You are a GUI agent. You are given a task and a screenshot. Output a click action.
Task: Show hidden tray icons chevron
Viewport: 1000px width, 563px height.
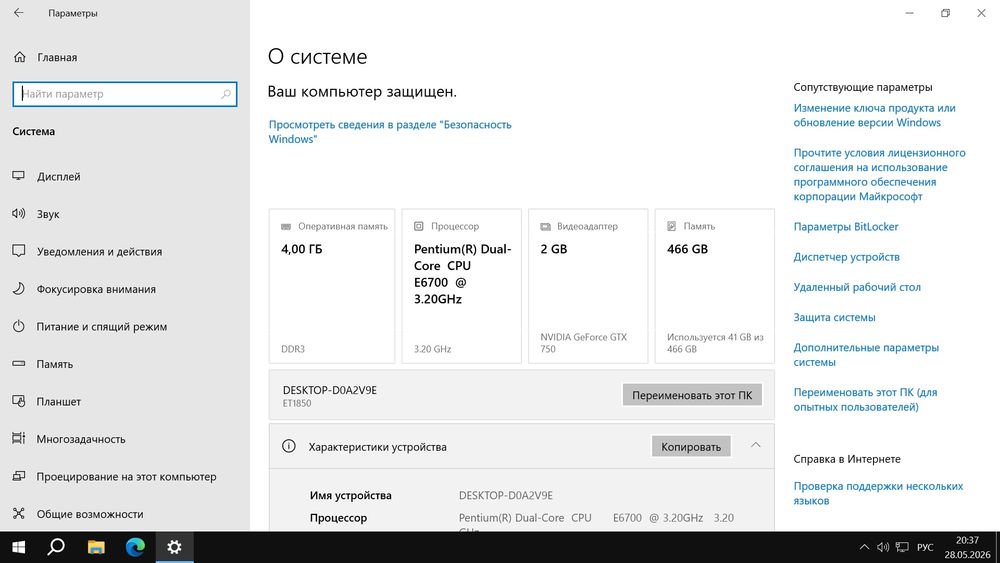(x=864, y=547)
